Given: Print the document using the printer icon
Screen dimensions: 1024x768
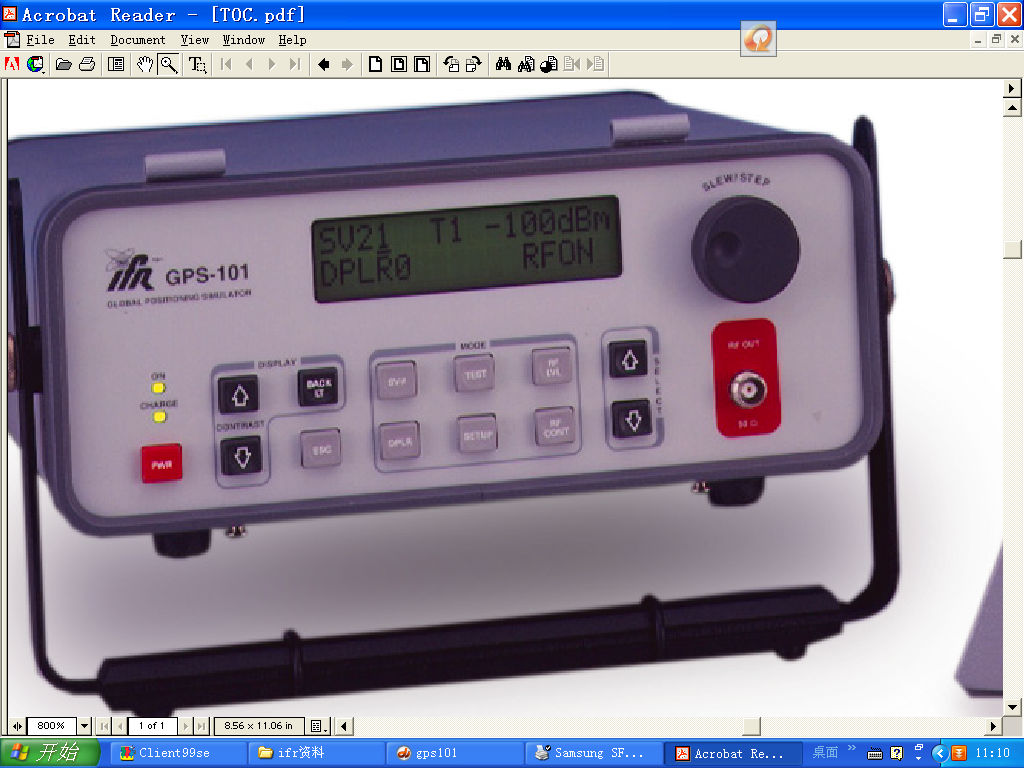Looking at the screenshot, I should click(87, 64).
